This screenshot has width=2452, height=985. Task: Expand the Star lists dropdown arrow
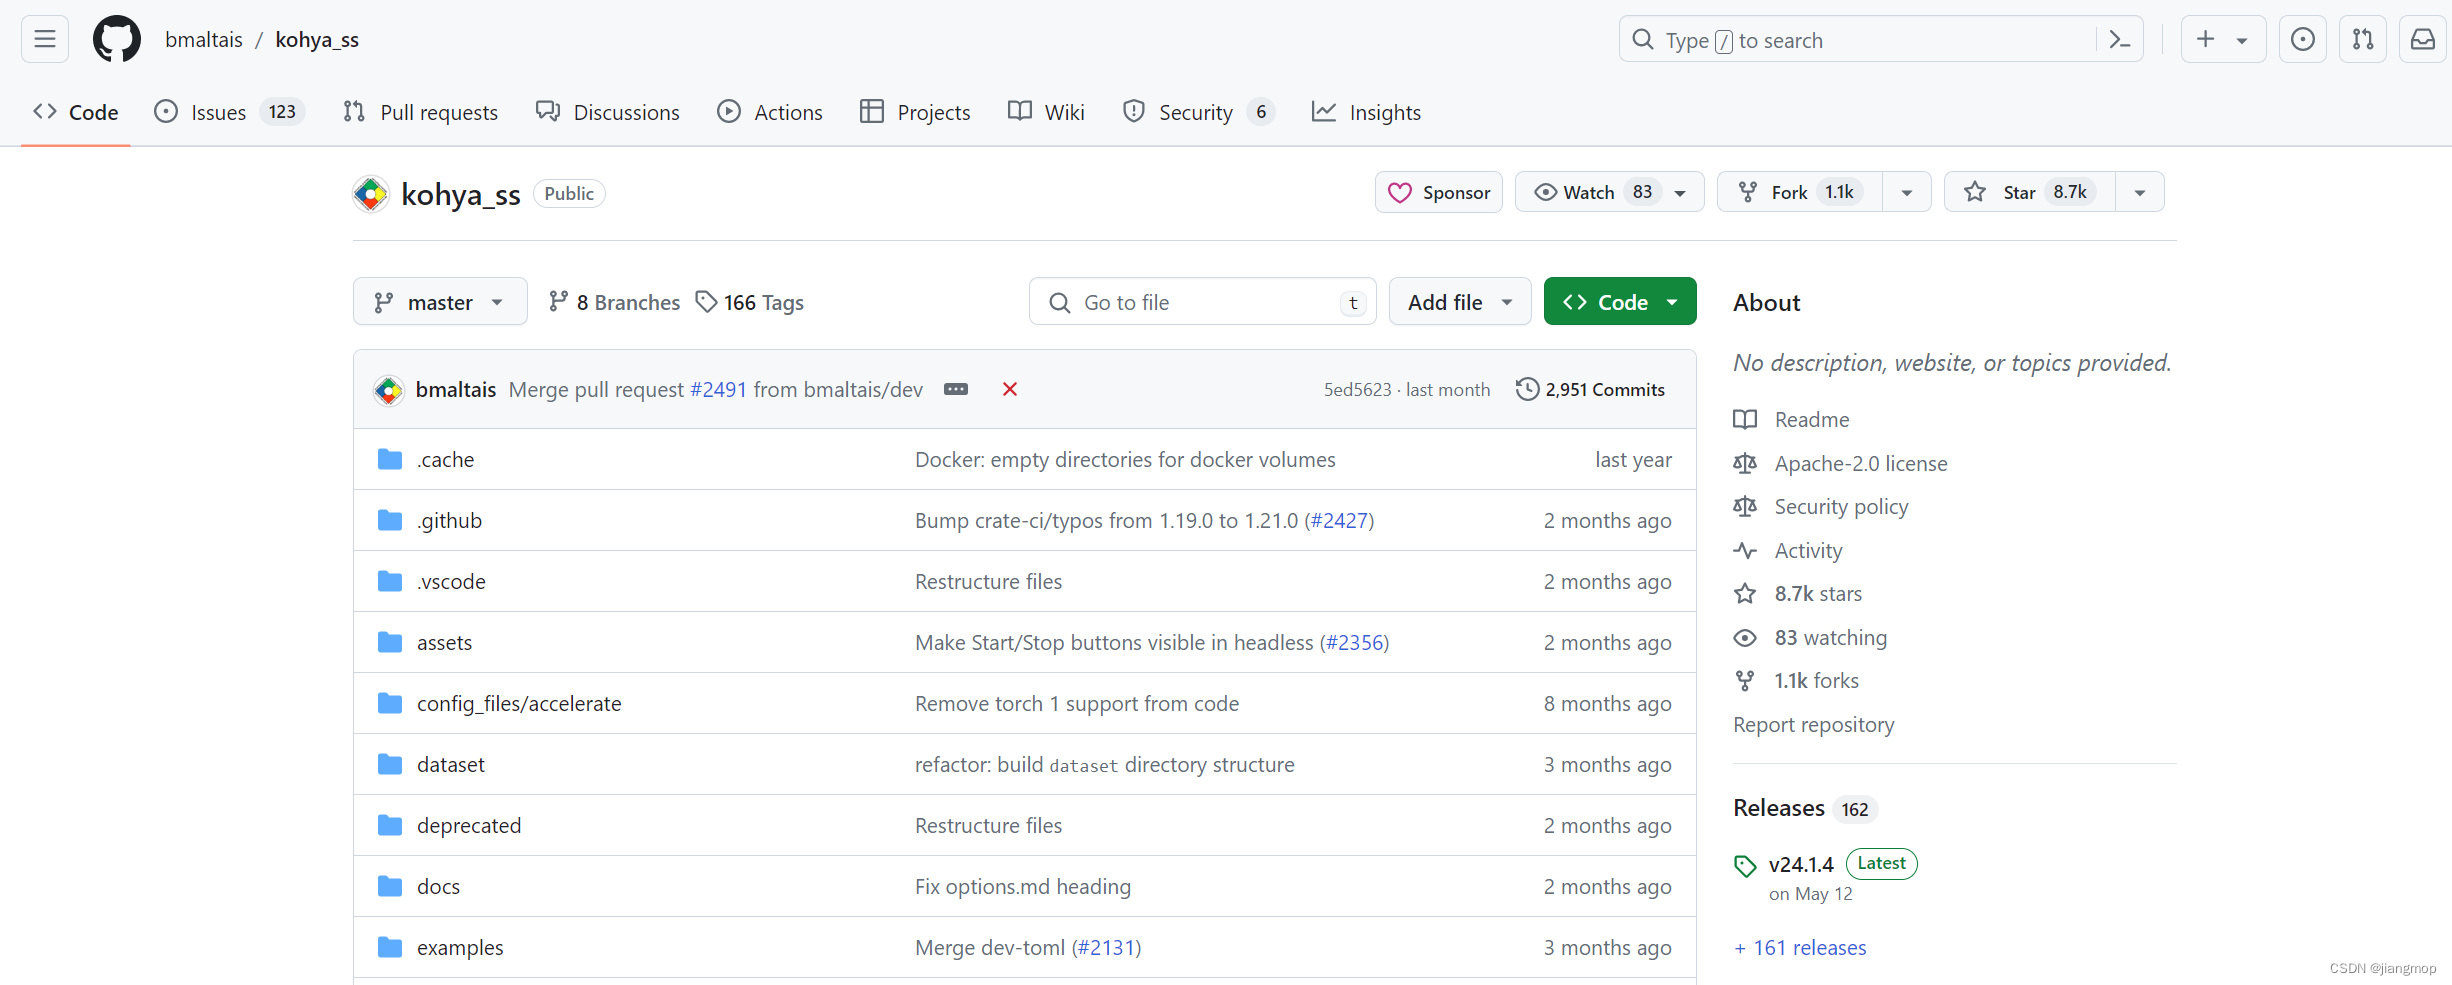tap(2140, 192)
